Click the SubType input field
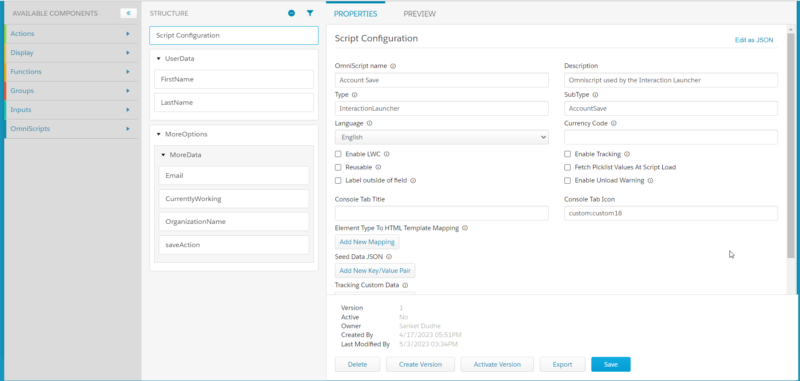Image resolution: width=800 pixels, height=381 pixels. [x=671, y=109]
